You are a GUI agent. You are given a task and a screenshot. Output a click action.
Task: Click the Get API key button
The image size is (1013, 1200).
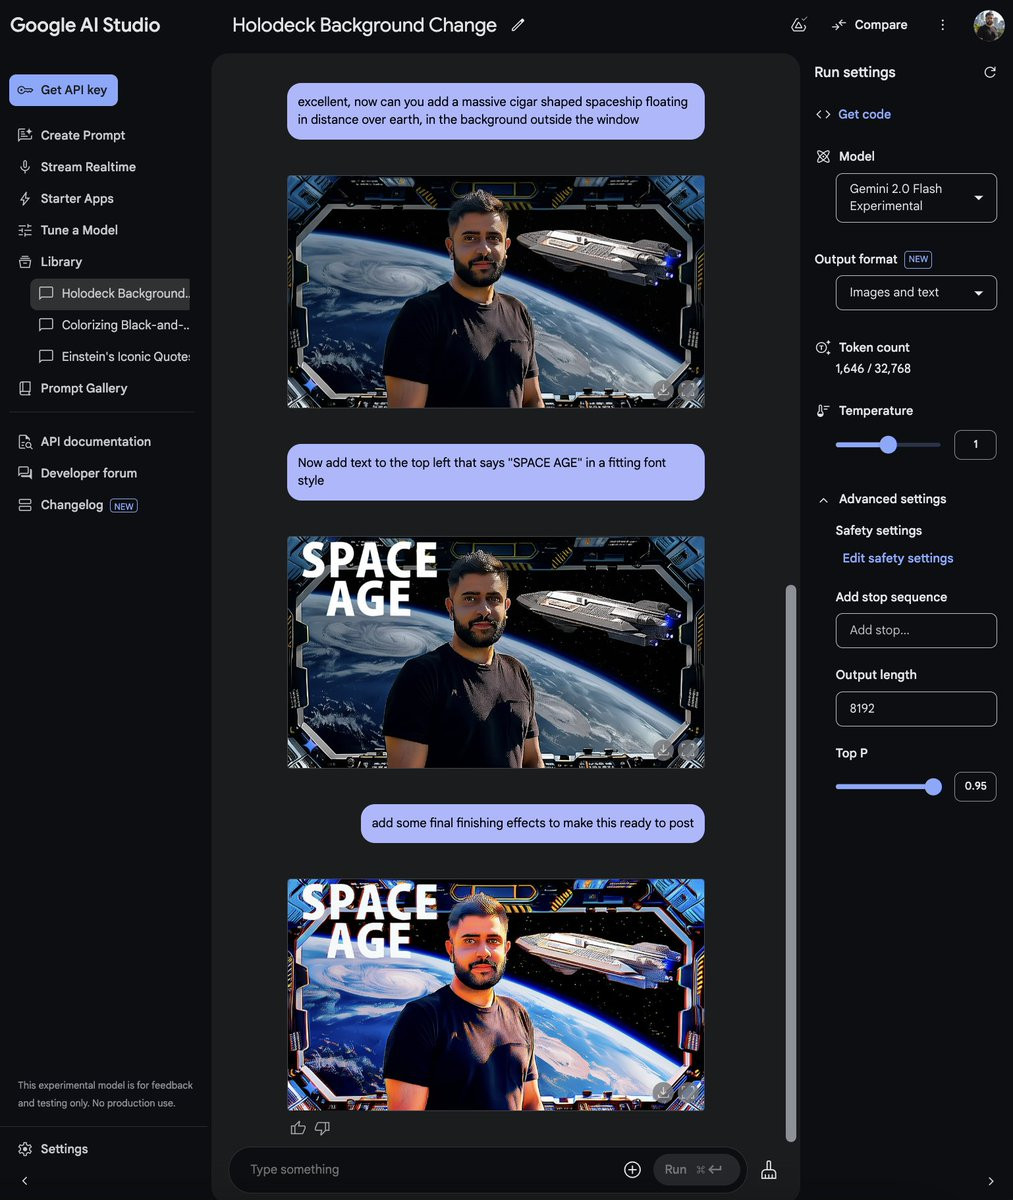63,90
